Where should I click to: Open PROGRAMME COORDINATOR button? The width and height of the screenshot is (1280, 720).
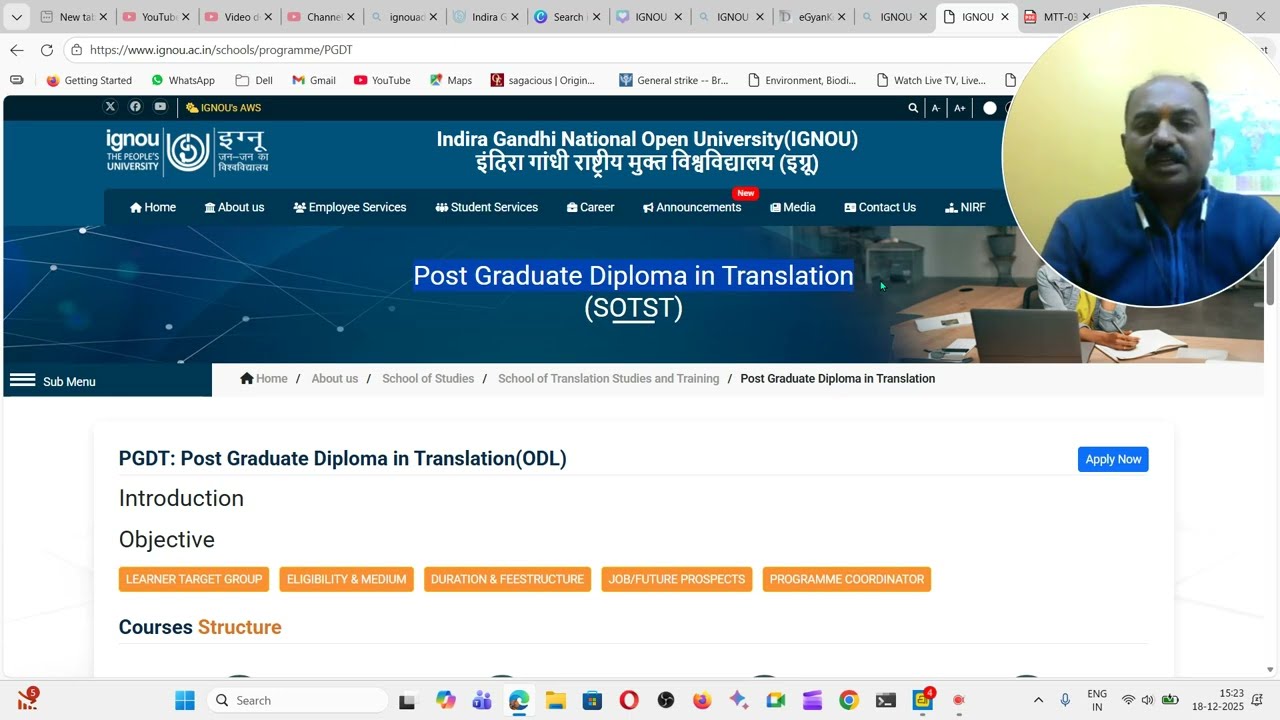click(x=847, y=579)
